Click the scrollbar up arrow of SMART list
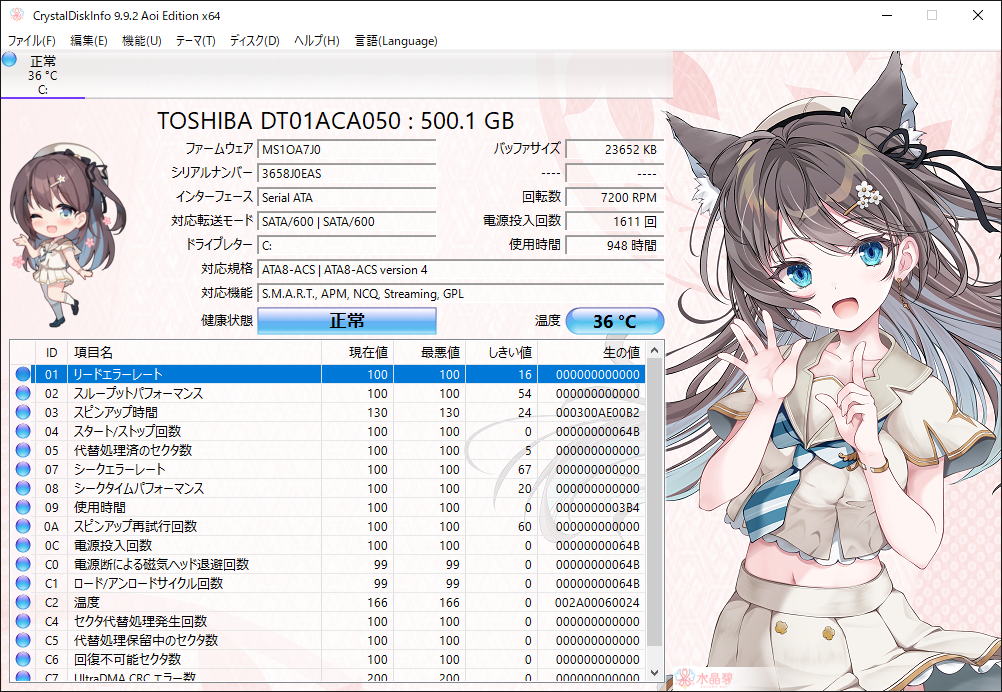Screen dimensions: 1002x692 tap(654, 350)
